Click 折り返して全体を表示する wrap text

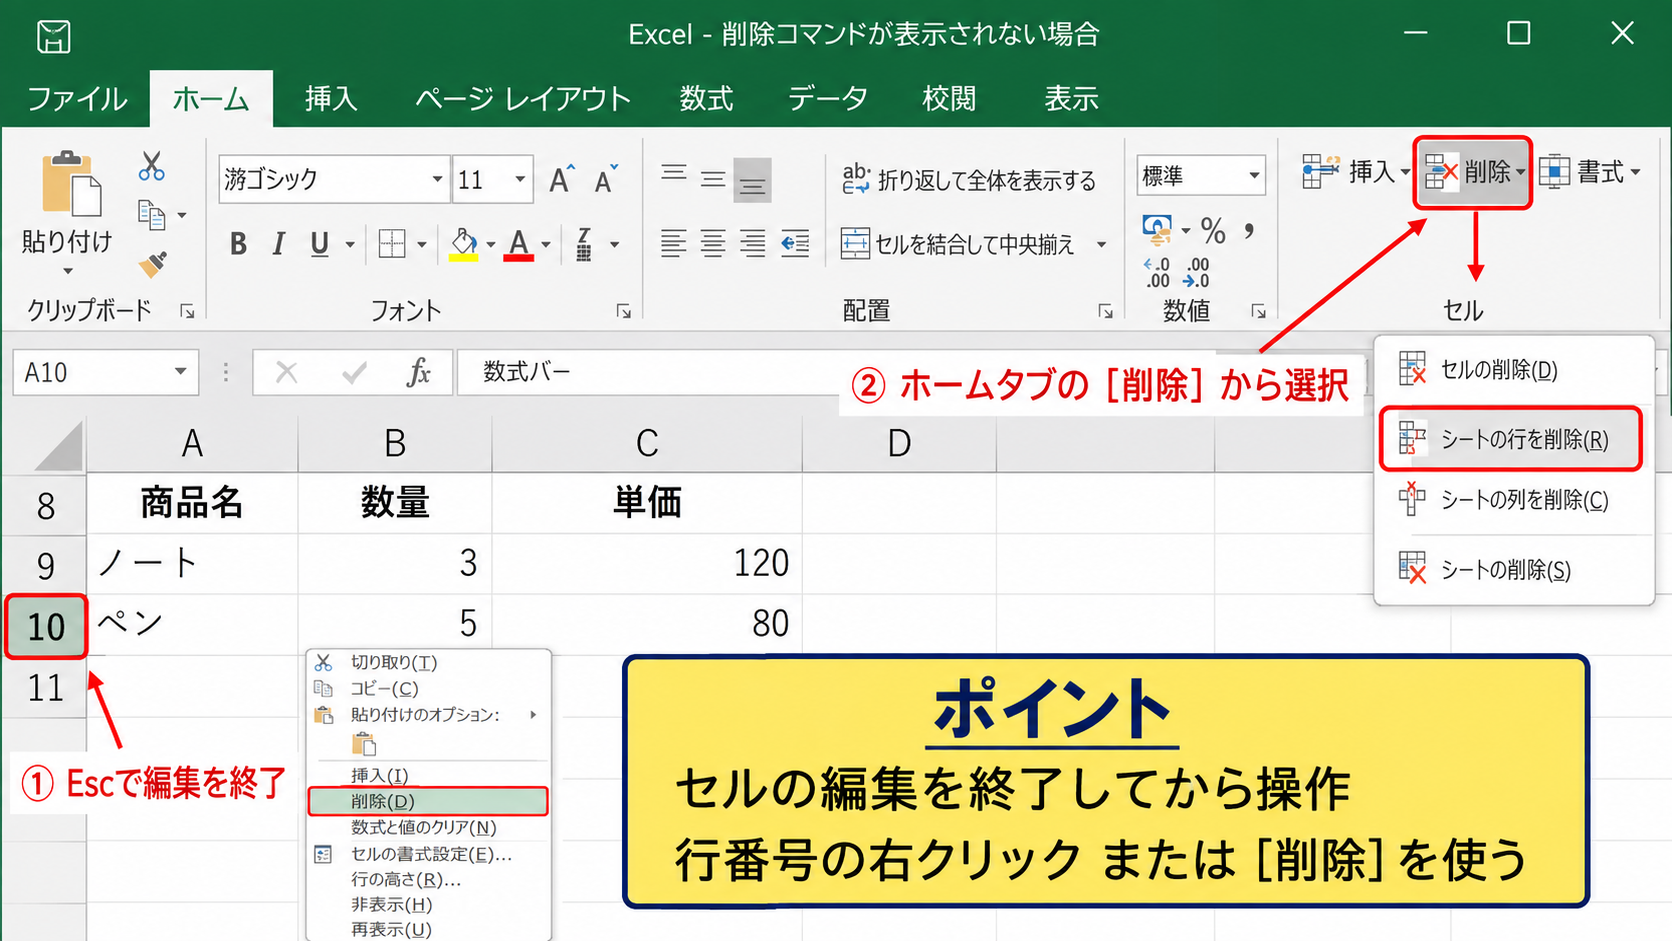[968, 180]
